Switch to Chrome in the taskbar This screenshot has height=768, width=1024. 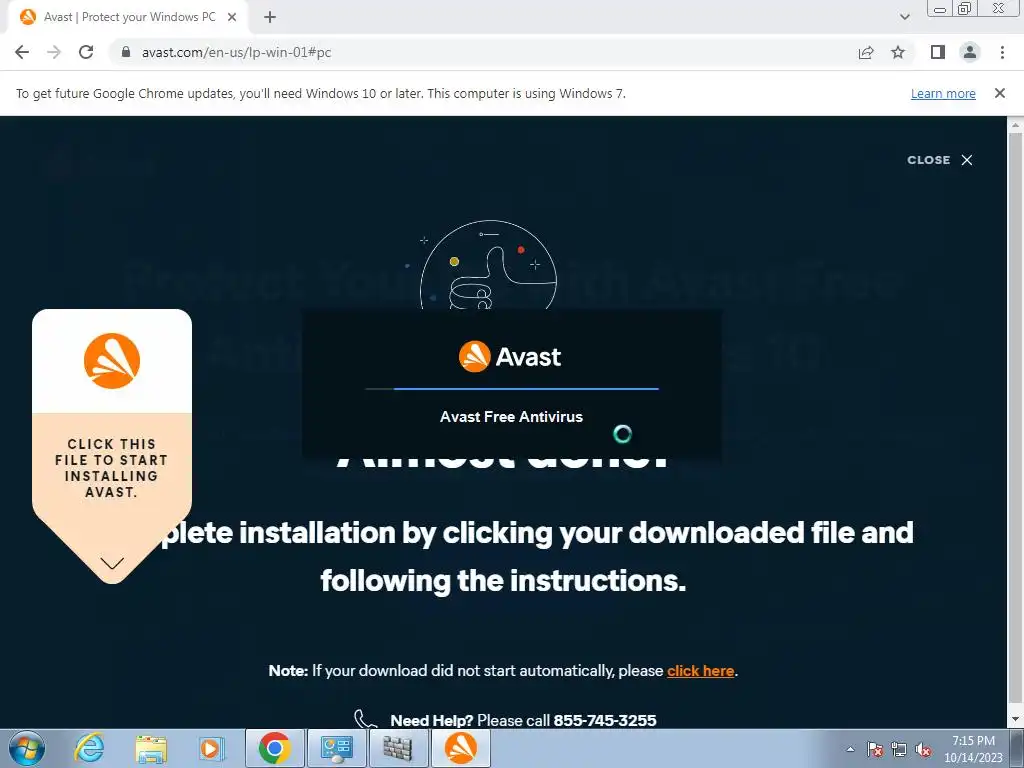coord(274,748)
